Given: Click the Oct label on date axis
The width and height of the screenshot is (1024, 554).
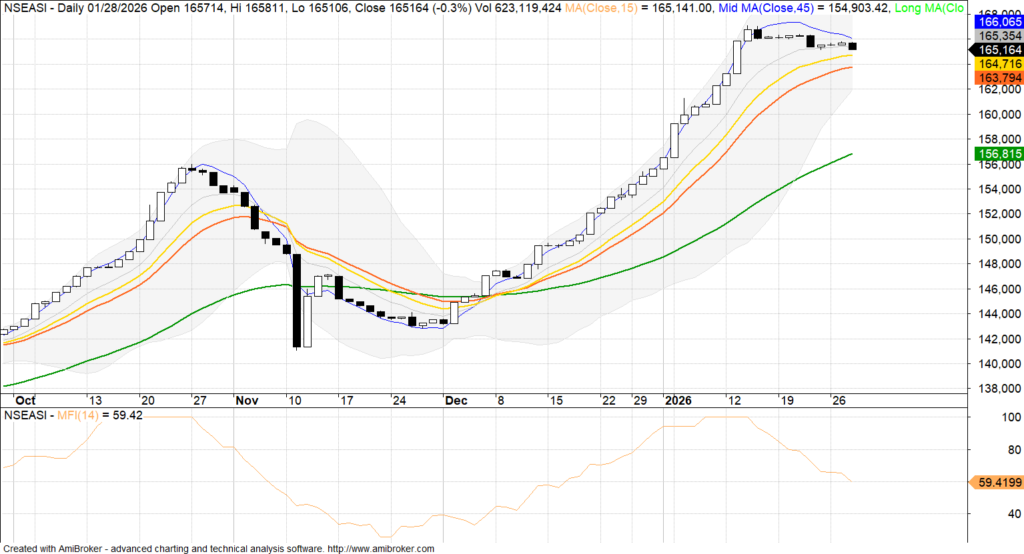Looking at the screenshot, I should [13, 399].
